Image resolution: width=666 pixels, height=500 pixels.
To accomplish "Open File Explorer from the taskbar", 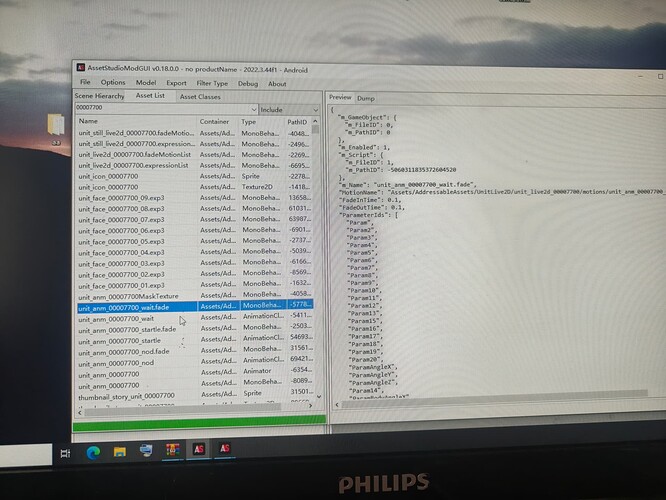I will [120, 452].
